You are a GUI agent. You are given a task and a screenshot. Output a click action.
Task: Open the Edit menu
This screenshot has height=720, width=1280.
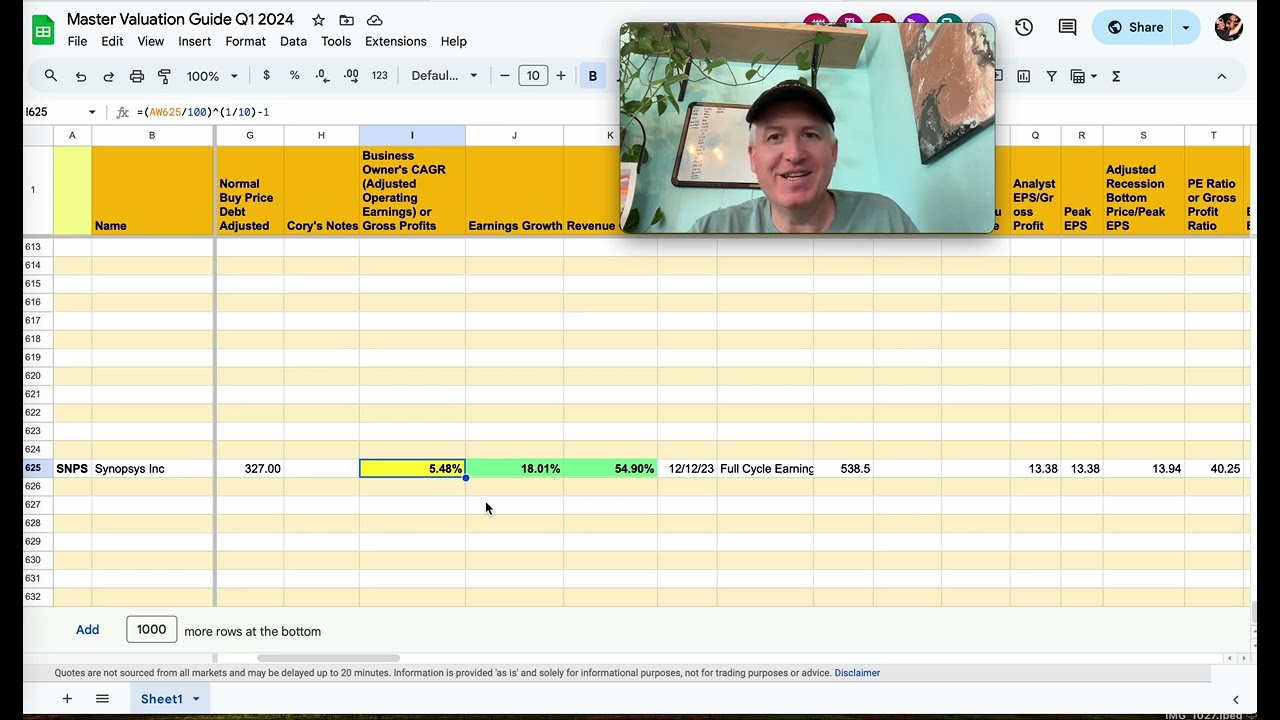(112, 41)
